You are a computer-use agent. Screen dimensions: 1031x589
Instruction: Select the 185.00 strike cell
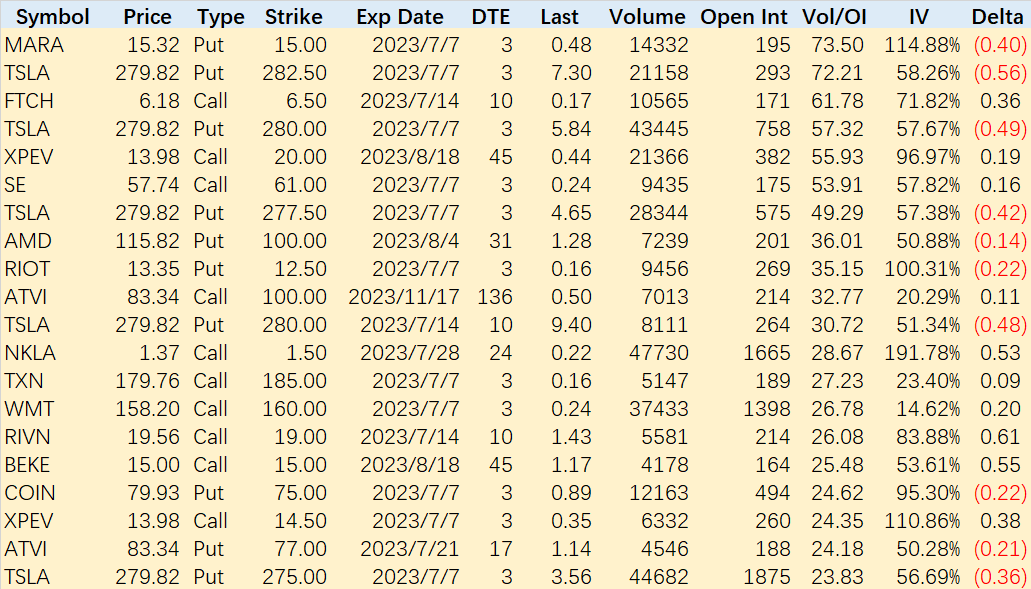(x=295, y=381)
